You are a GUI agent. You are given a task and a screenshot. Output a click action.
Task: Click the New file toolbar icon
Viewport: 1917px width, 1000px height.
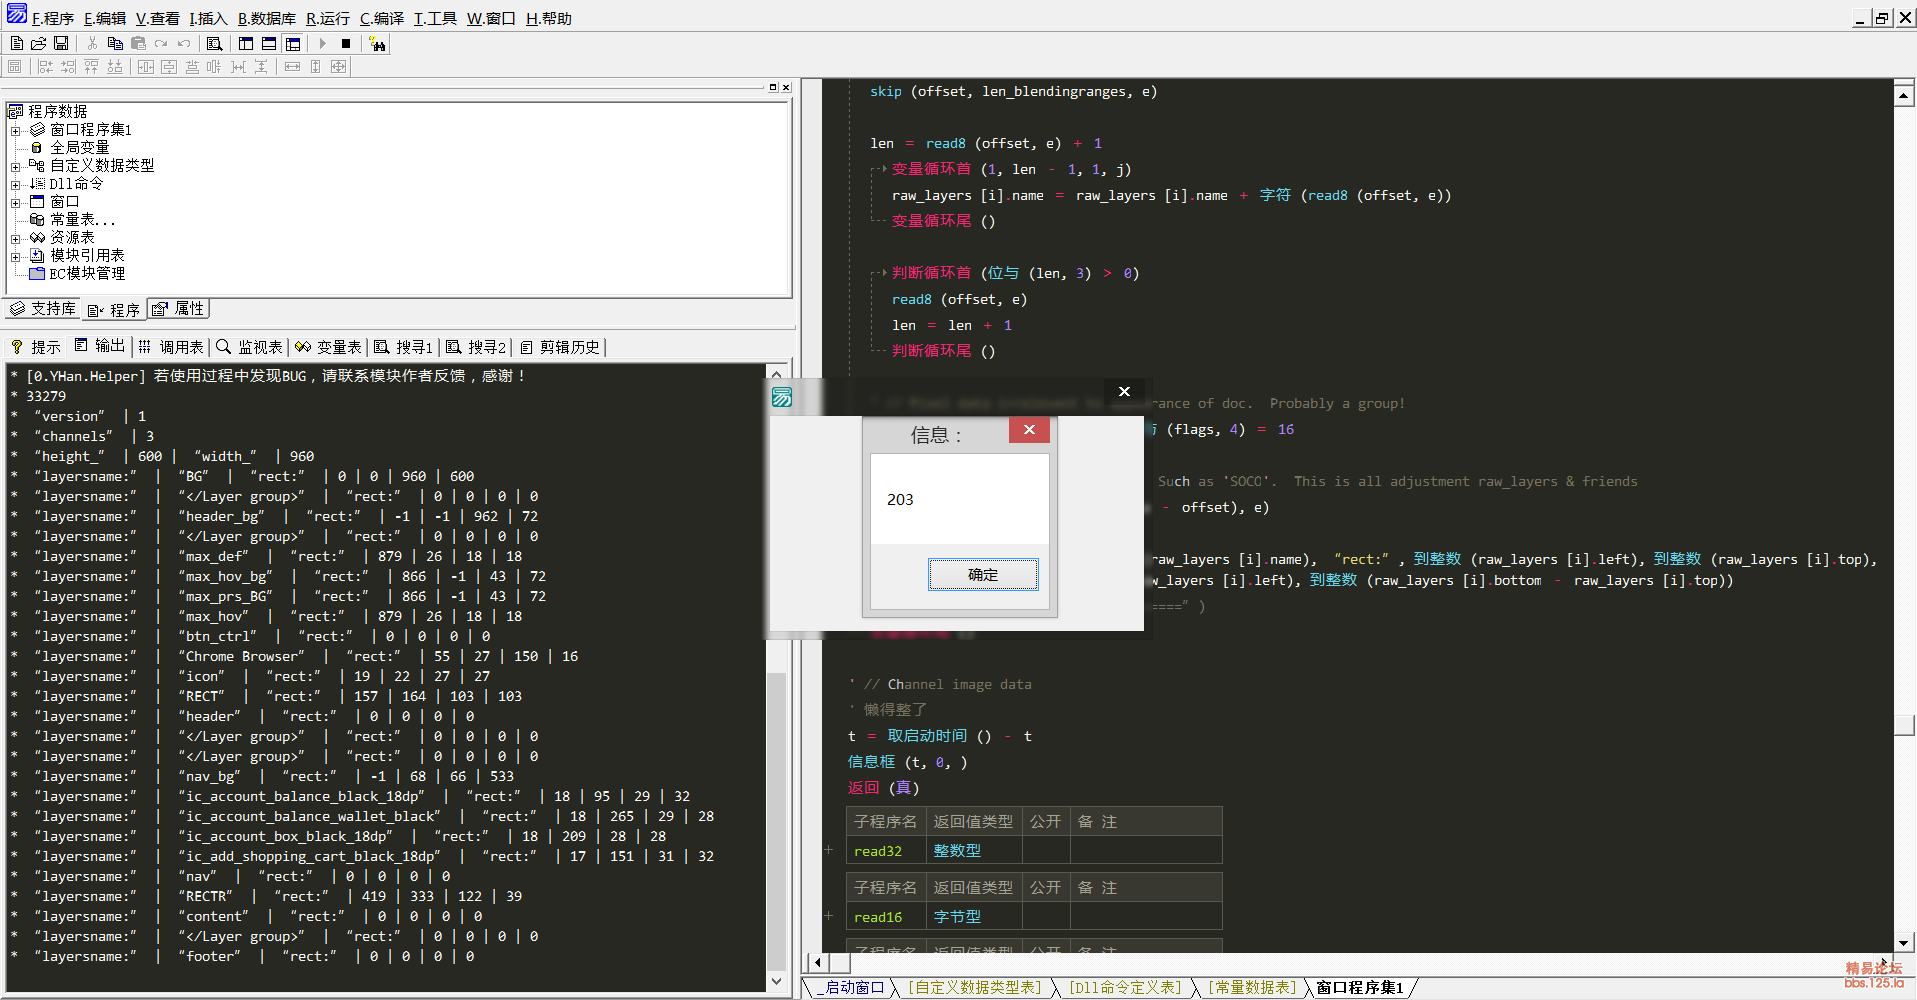pos(17,44)
